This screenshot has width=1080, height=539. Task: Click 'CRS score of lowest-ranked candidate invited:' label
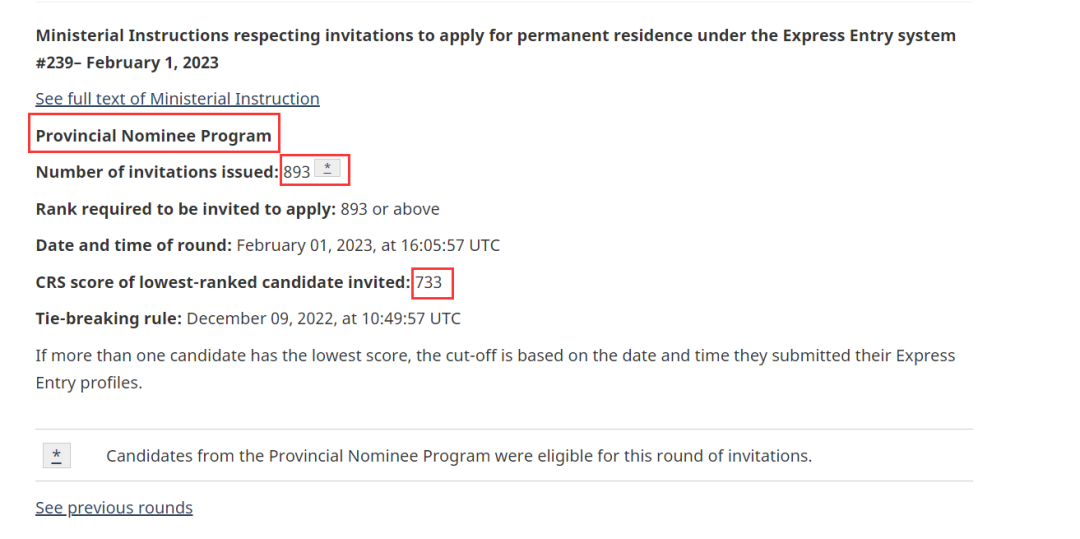click(223, 282)
